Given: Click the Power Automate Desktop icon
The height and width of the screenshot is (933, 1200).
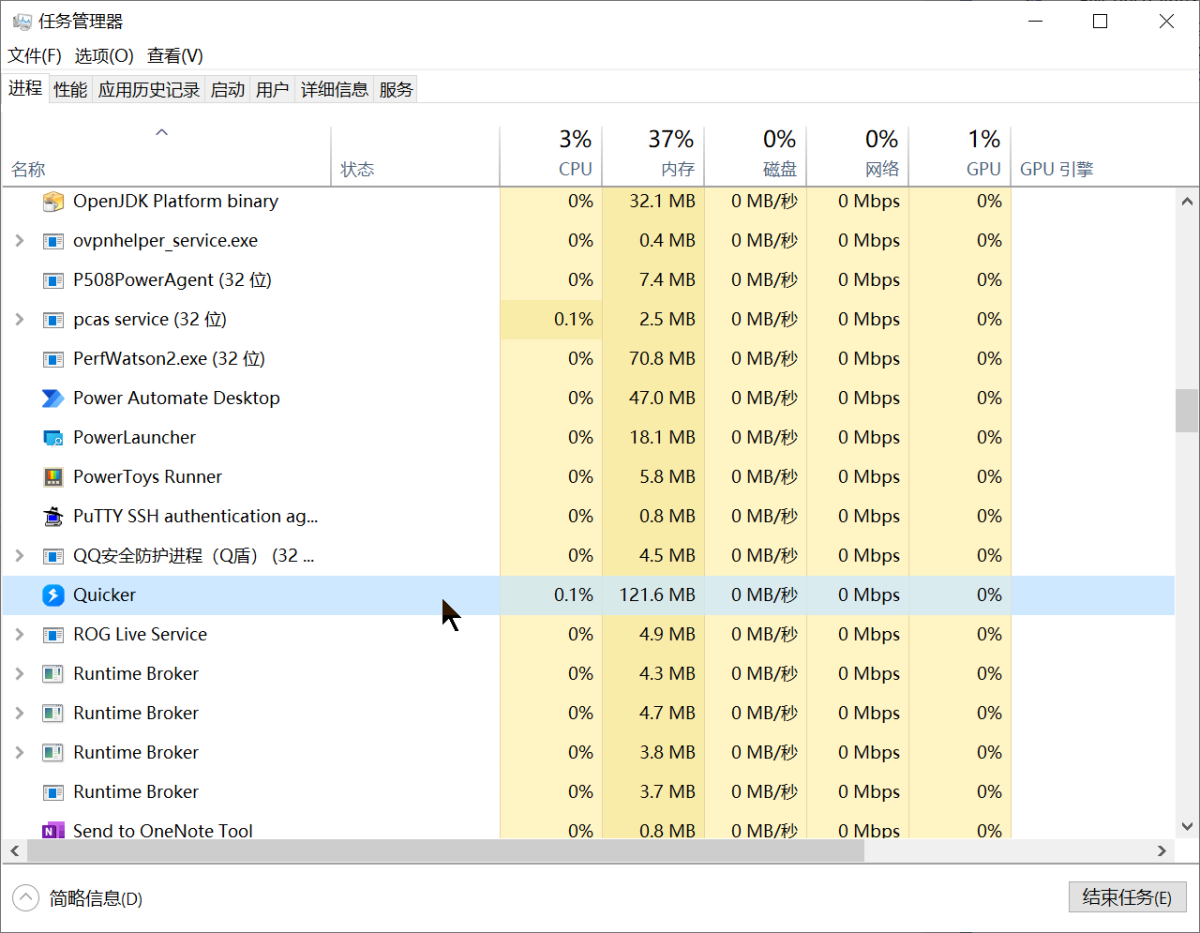Looking at the screenshot, I should [53, 398].
